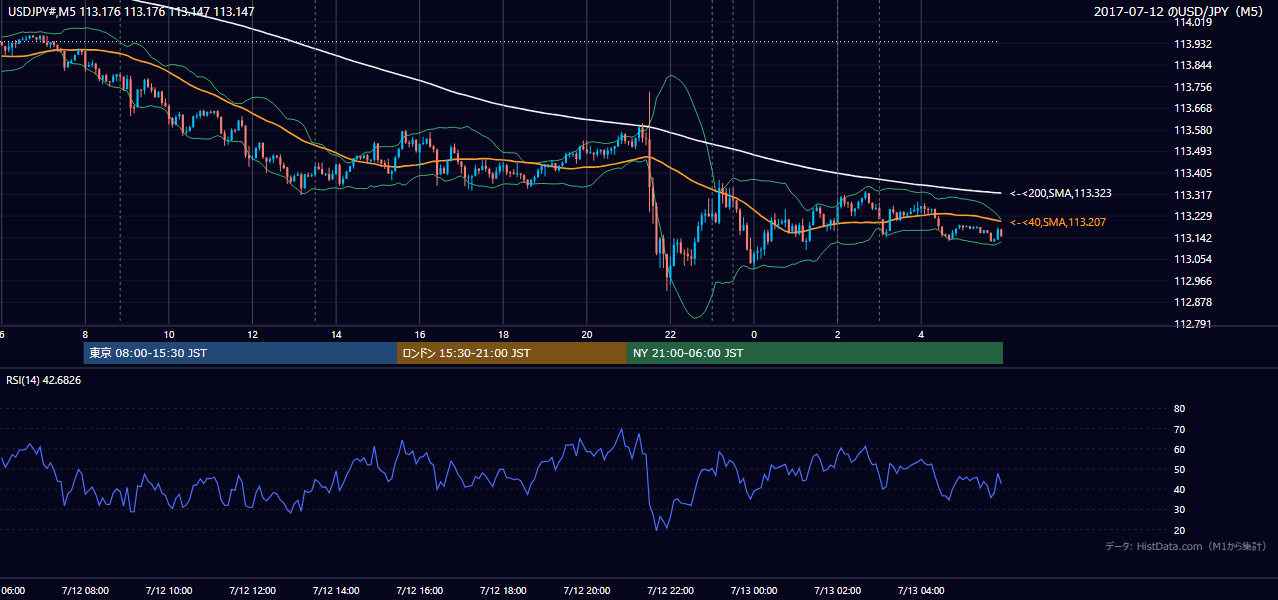Click the RSI 50 level label

coord(1179,469)
